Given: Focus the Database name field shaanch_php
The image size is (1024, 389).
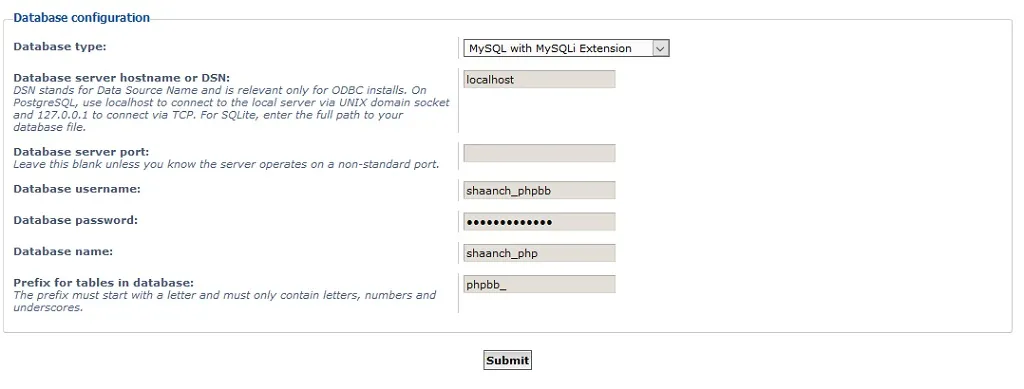Looking at the screenshot, I should [539, 253].
